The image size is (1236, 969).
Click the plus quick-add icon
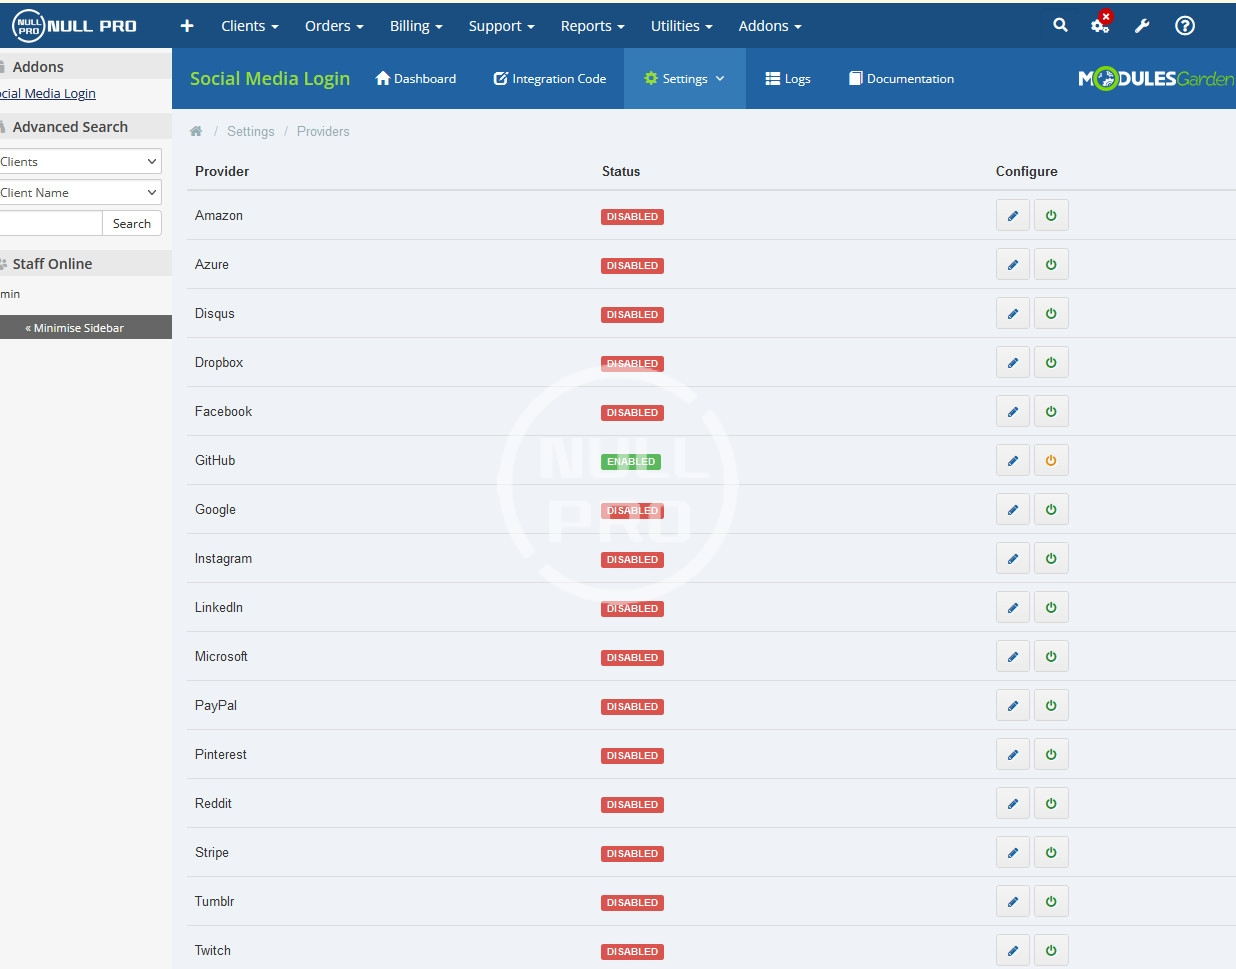(x=187, y=26)
